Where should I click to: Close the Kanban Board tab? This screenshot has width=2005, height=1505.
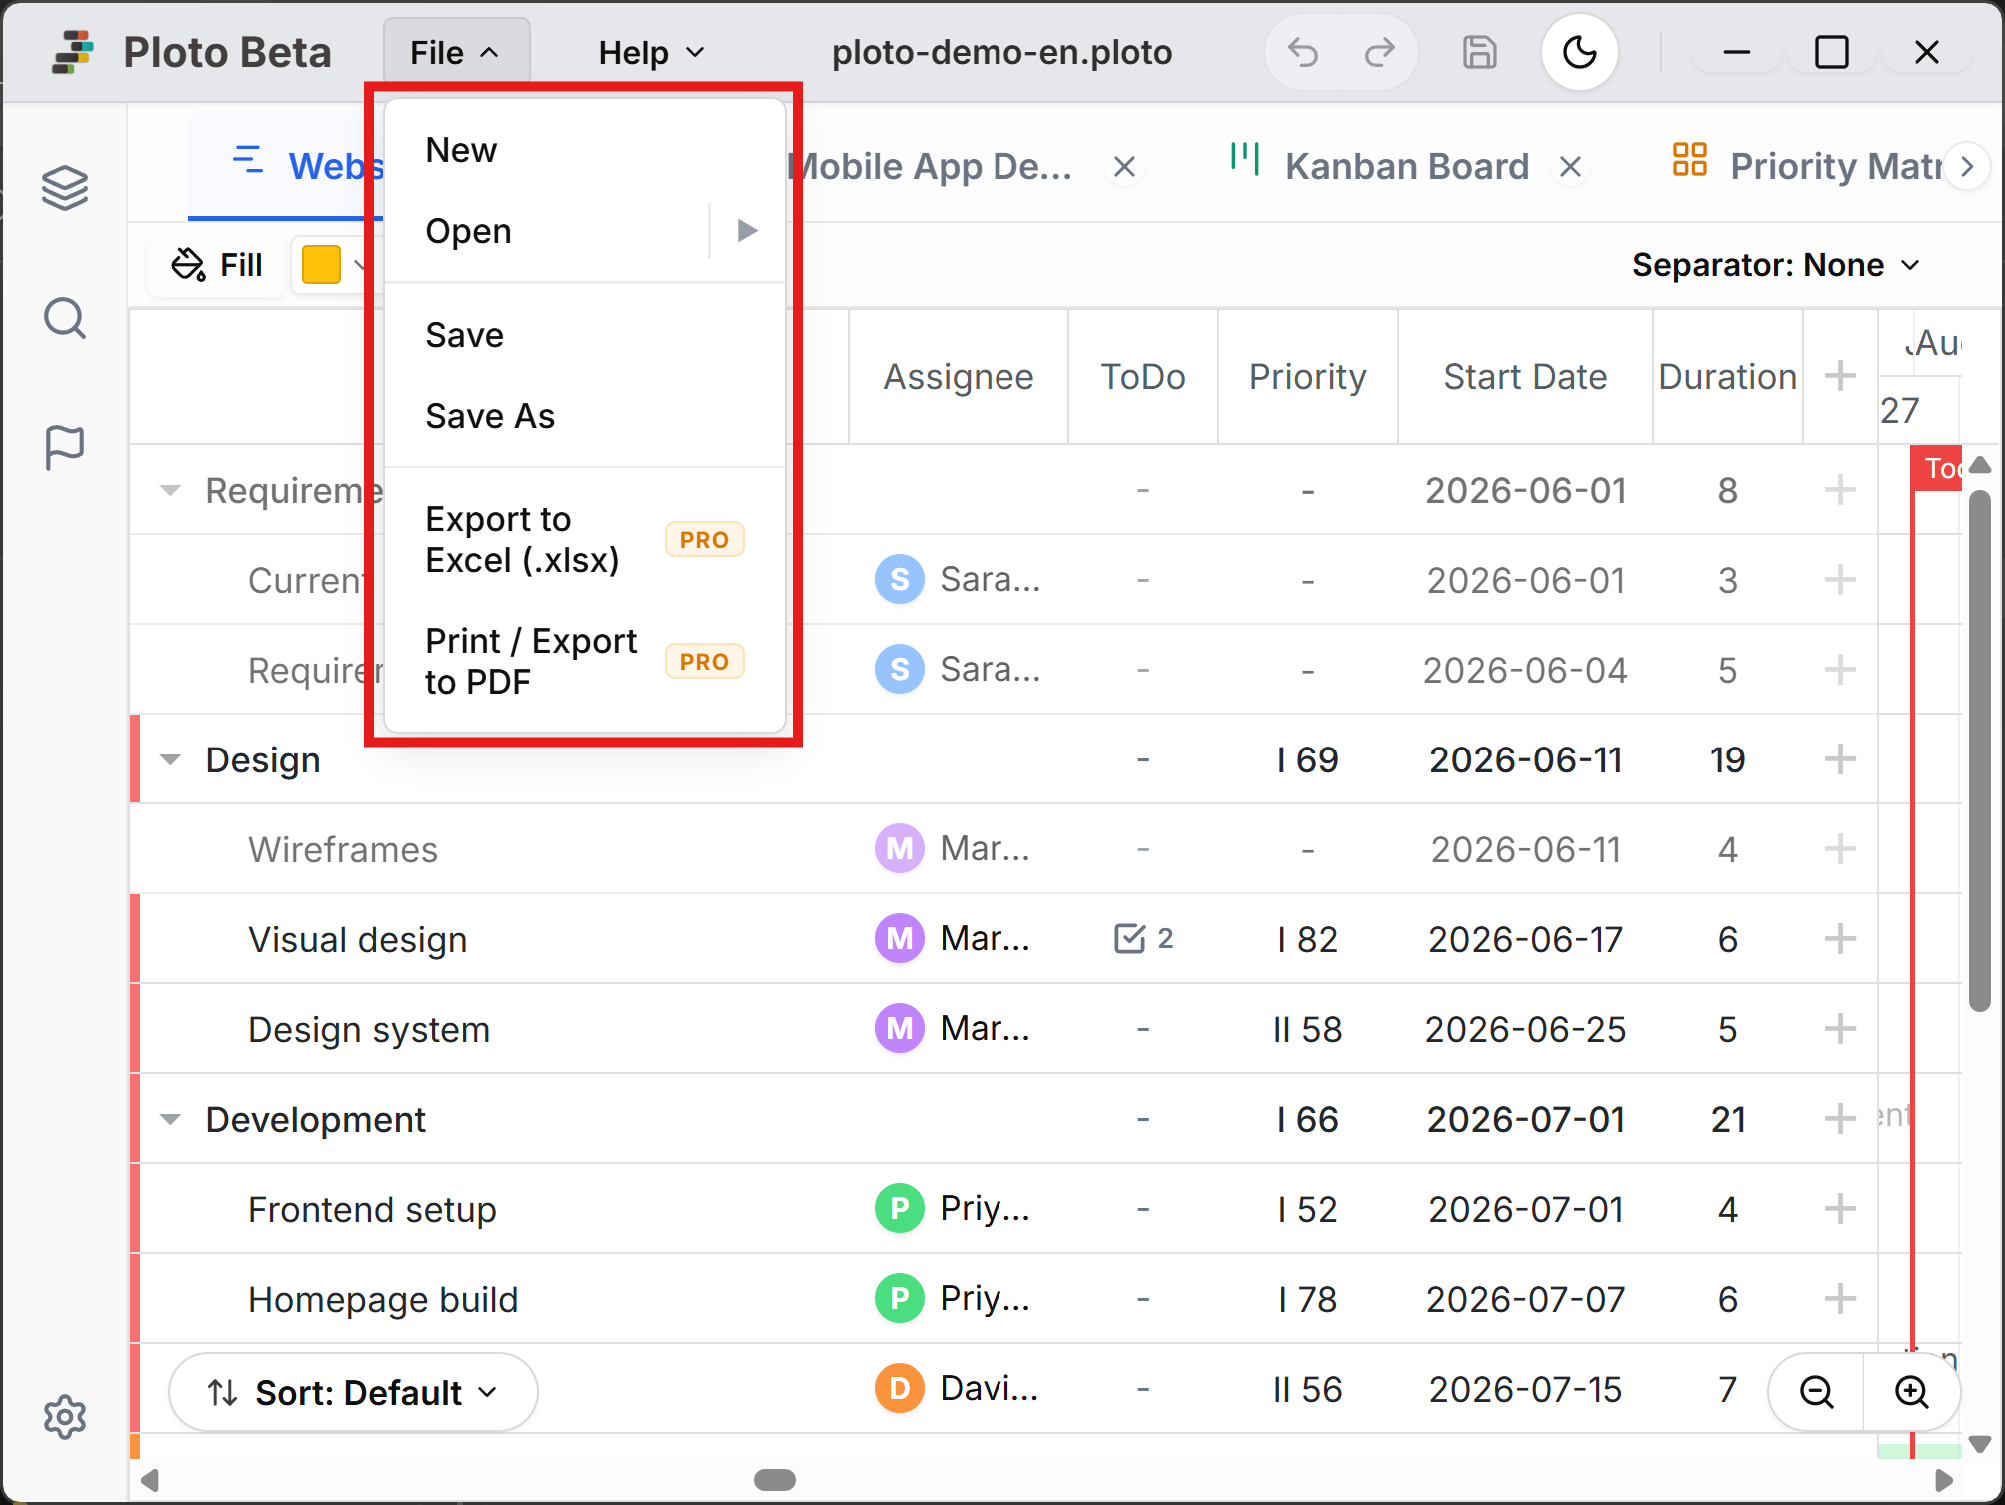(x=1571, y=167)
